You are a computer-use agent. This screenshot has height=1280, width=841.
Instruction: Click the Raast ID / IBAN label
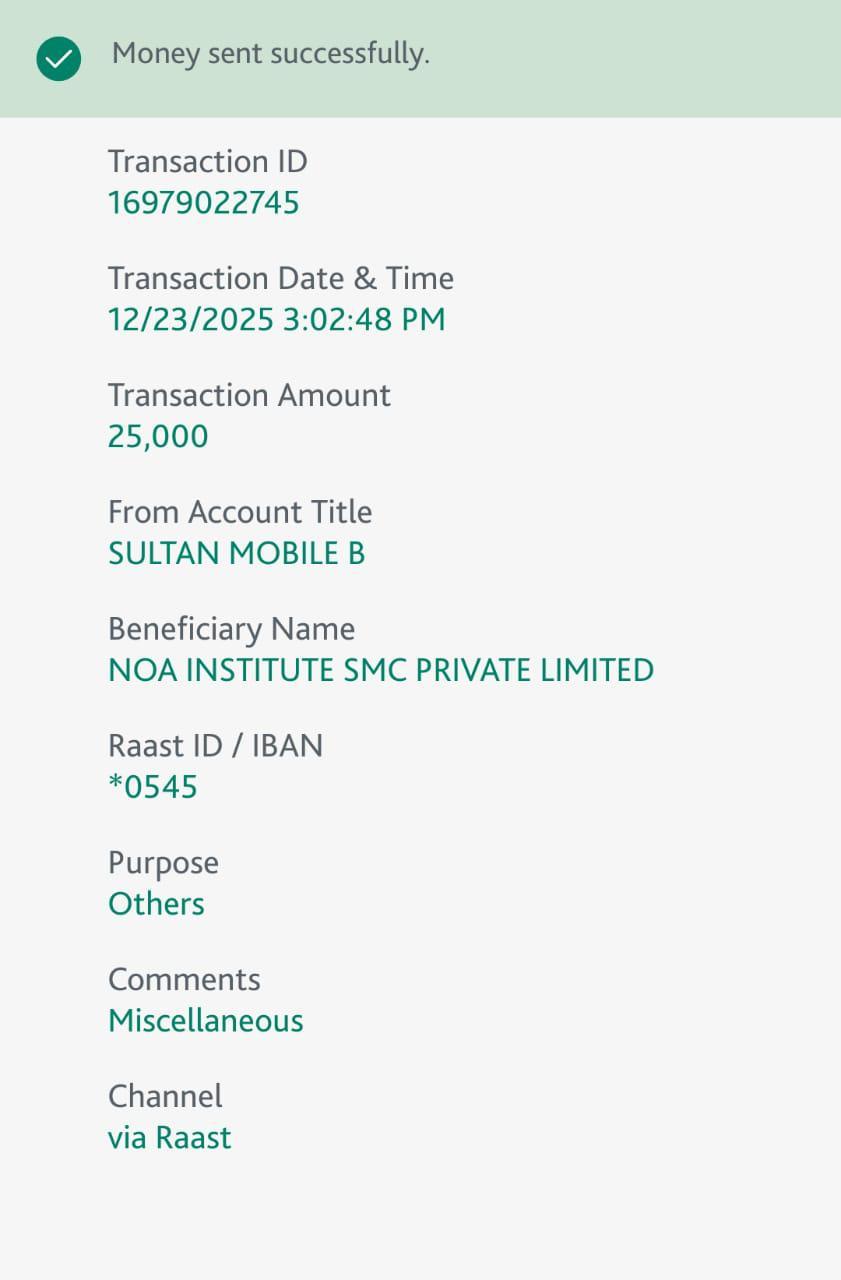[215, 746]
